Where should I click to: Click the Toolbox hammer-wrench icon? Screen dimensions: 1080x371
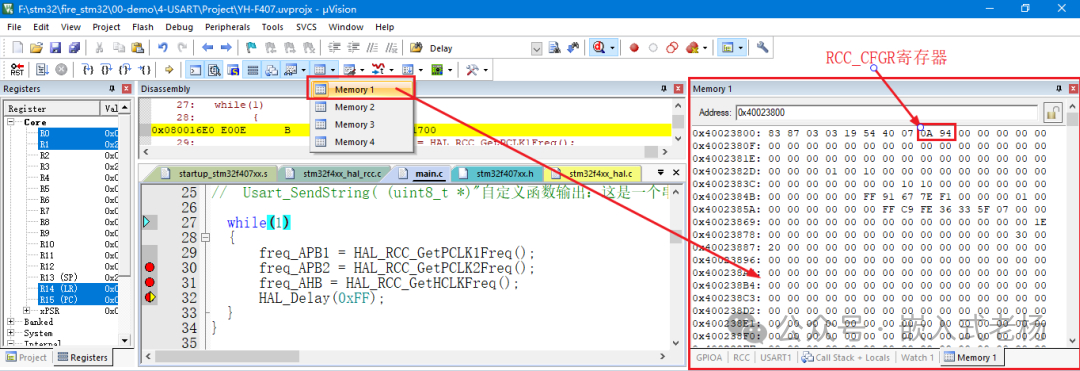click(472, 70)
